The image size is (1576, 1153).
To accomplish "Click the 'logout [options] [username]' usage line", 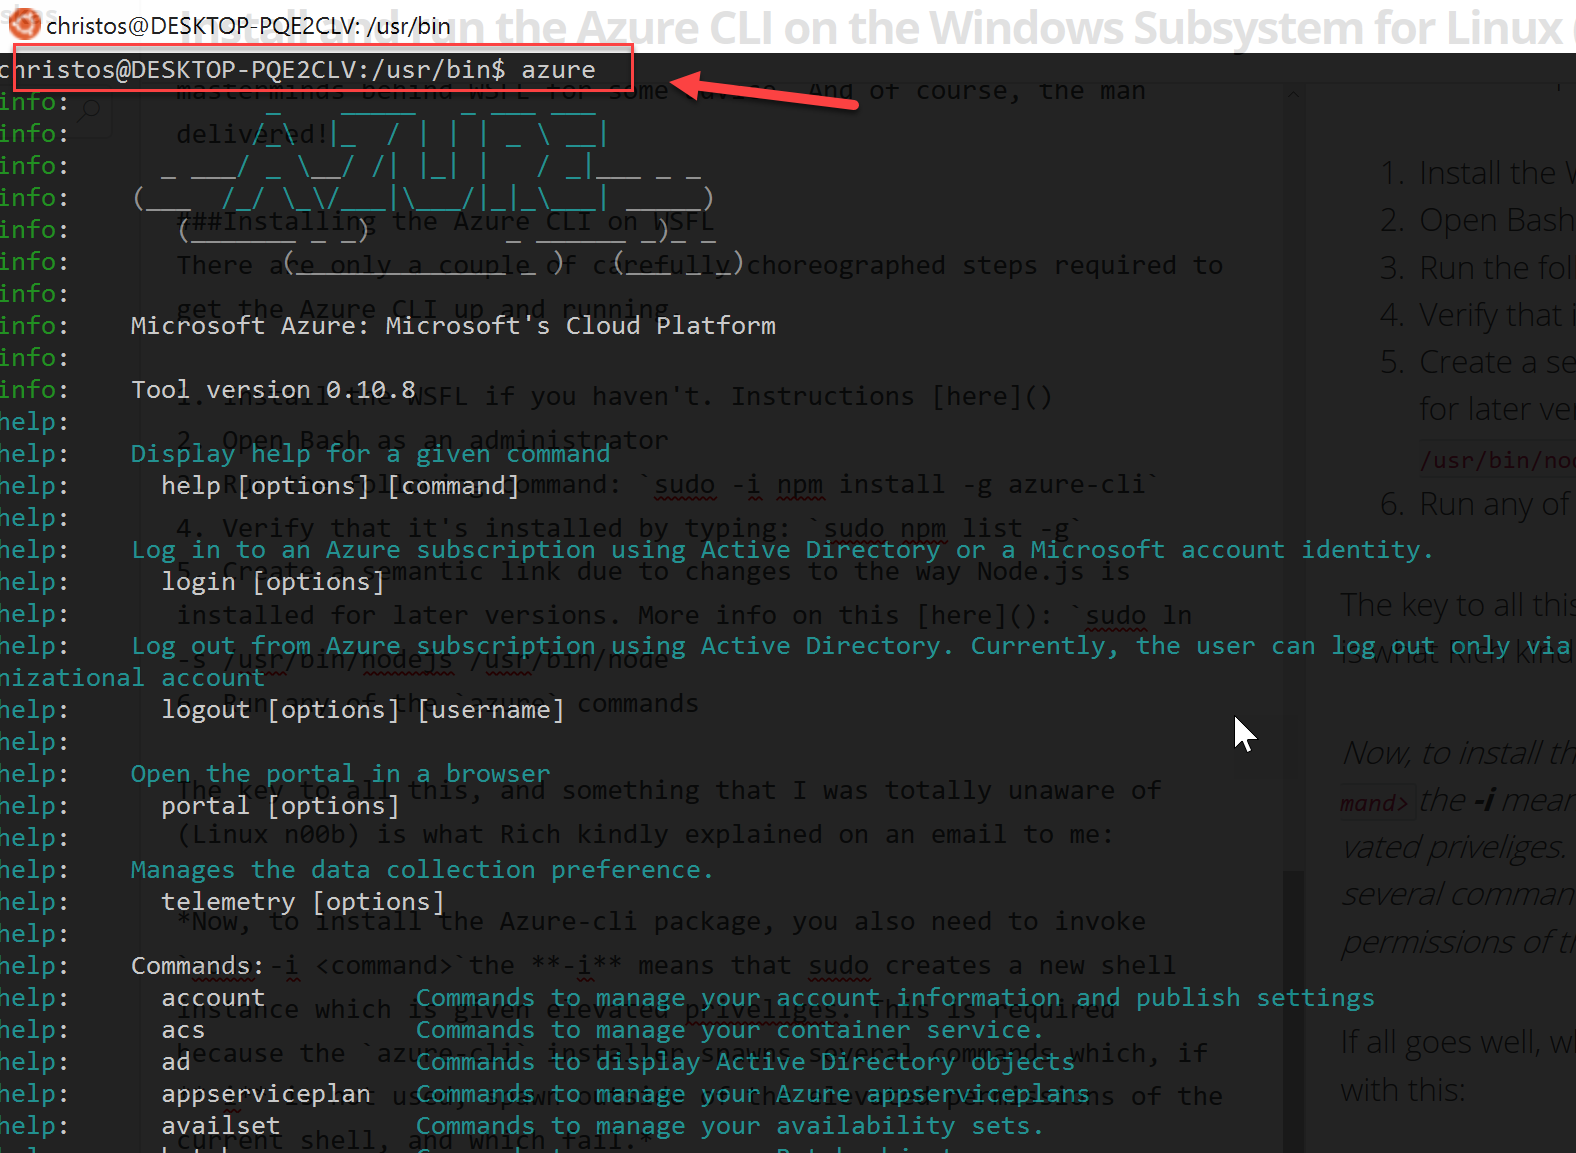I will (363, 710).
